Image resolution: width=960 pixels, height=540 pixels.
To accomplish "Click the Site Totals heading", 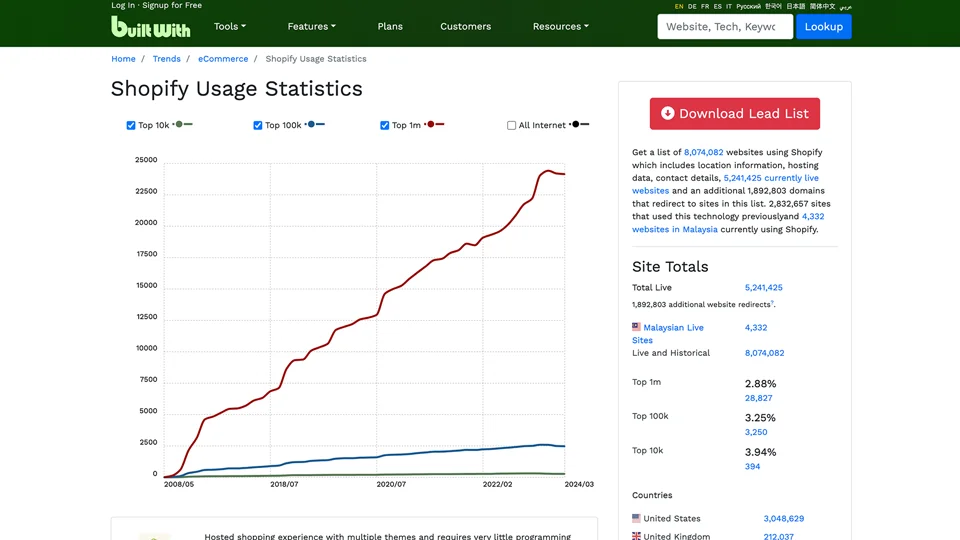I will click(670, 266).
